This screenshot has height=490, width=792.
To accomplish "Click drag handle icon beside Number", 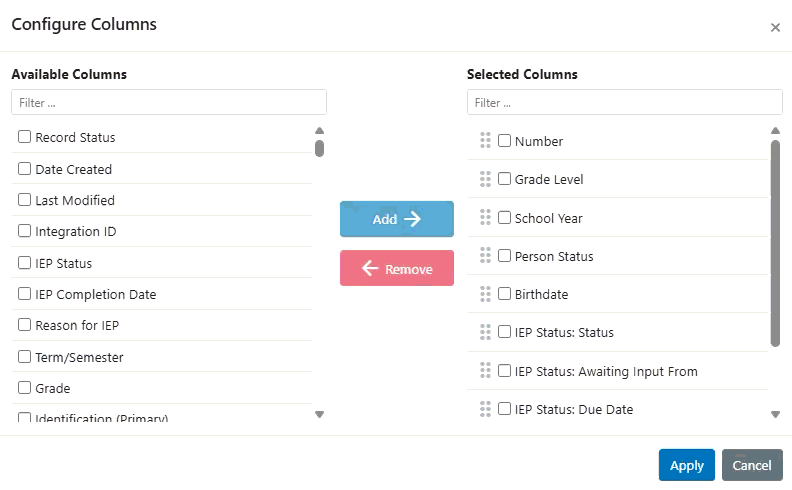I will point(485,141).
